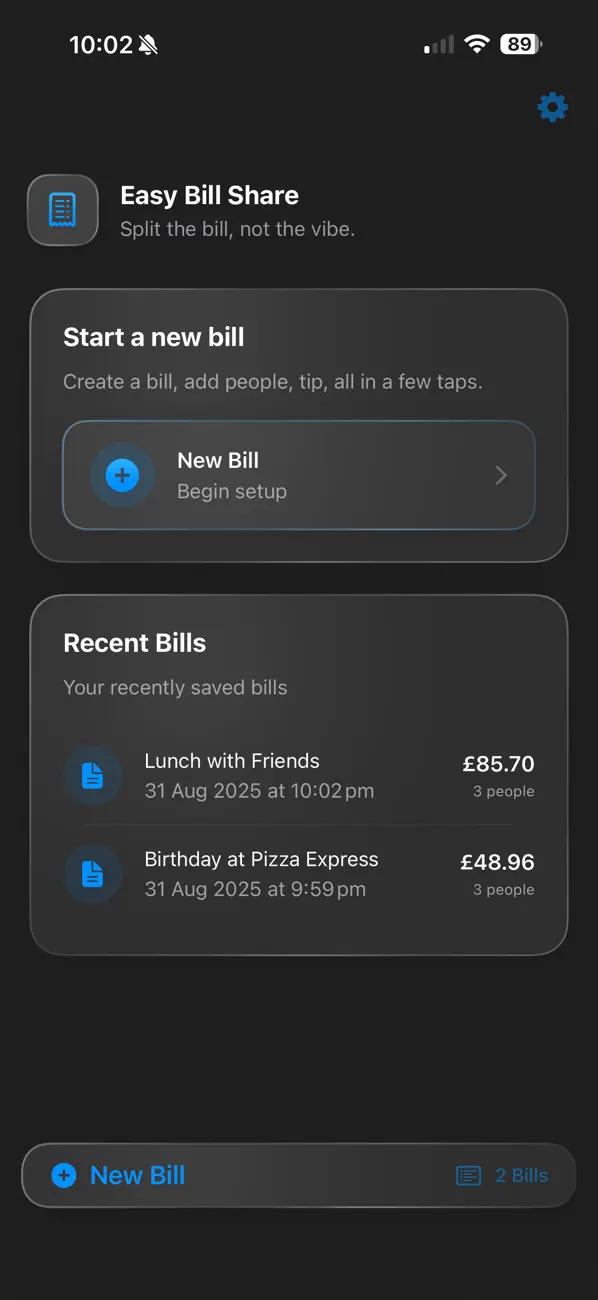Open Begin setup under New Bill
The height and width of the screenshot is (1300, 598).
coord(232,491)
